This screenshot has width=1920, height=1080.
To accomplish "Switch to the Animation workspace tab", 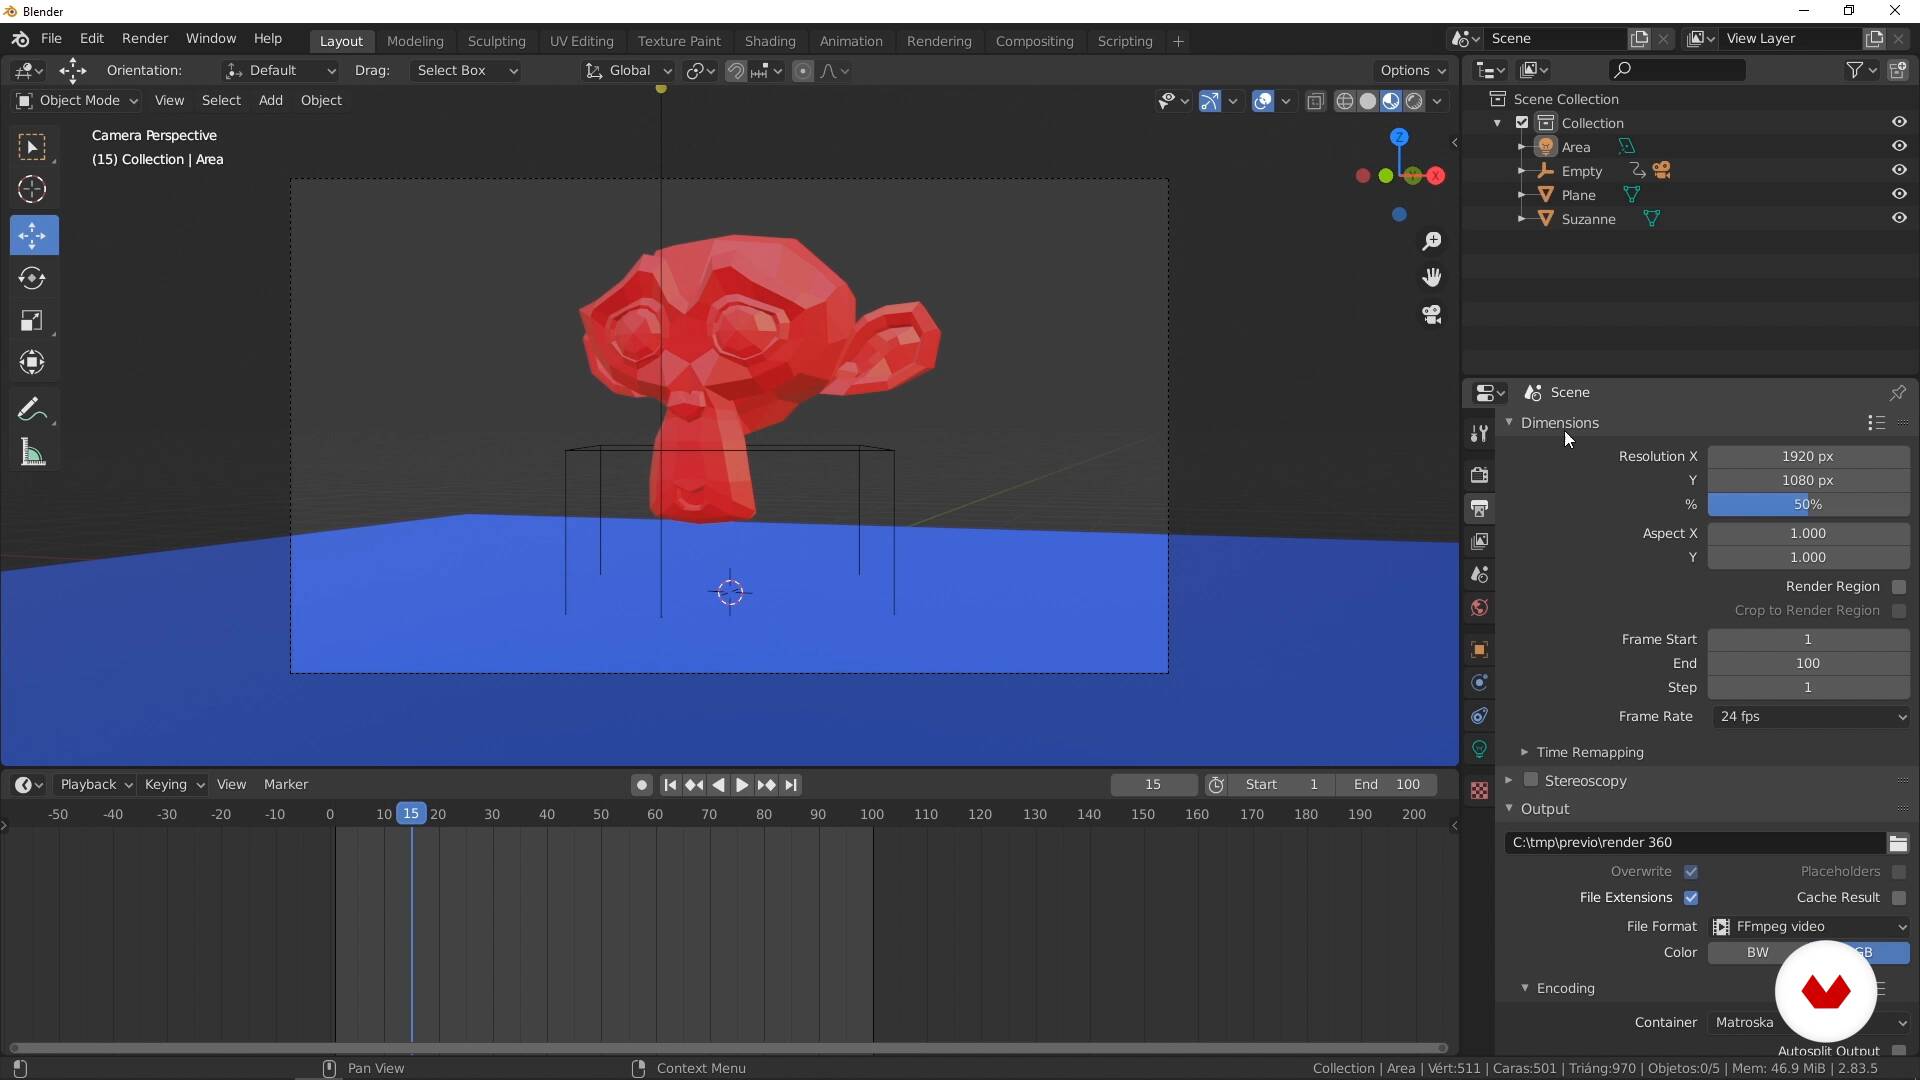I will pos(851,41).
